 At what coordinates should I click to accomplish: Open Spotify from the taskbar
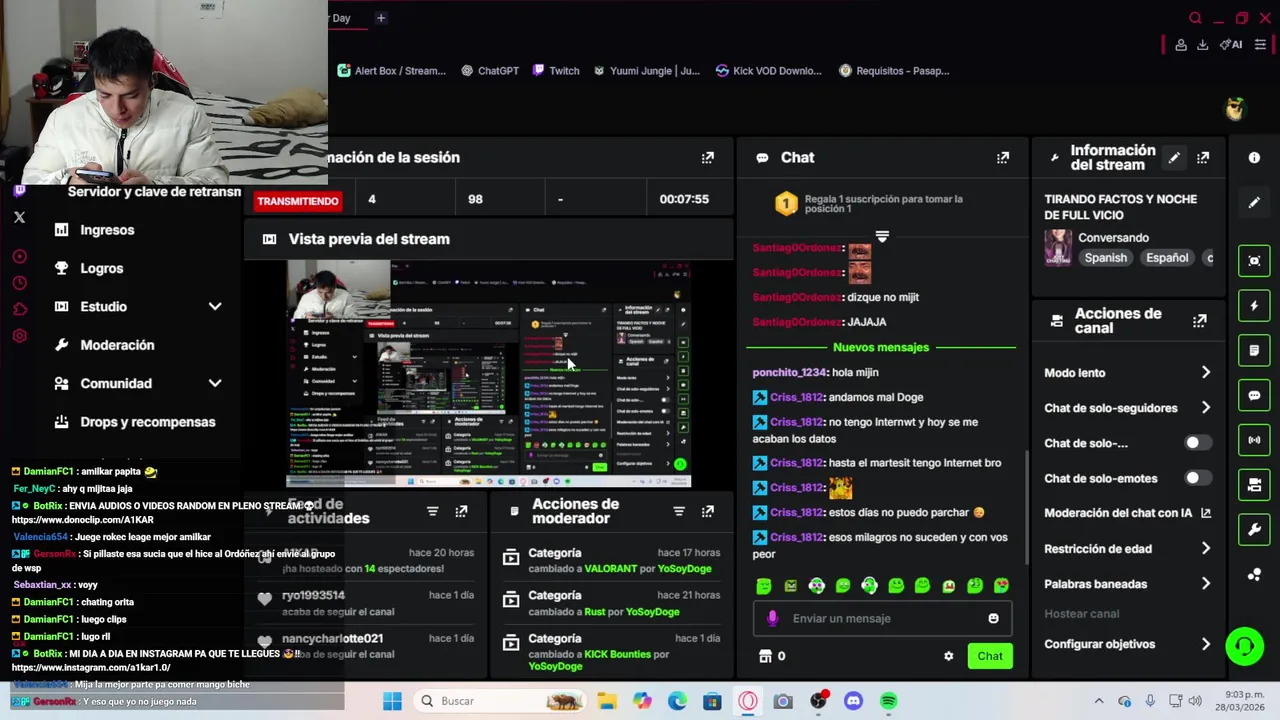click(888, 701)
